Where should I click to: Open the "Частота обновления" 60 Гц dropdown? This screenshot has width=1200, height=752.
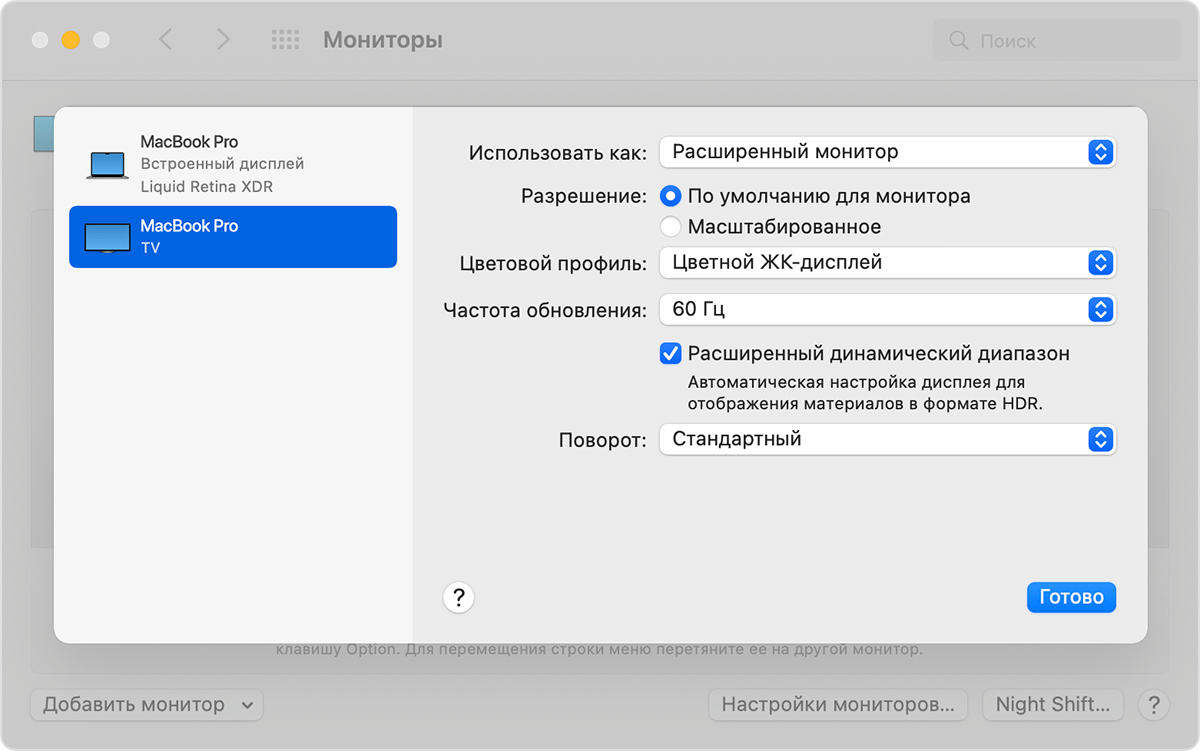click(x=887, y=309)
